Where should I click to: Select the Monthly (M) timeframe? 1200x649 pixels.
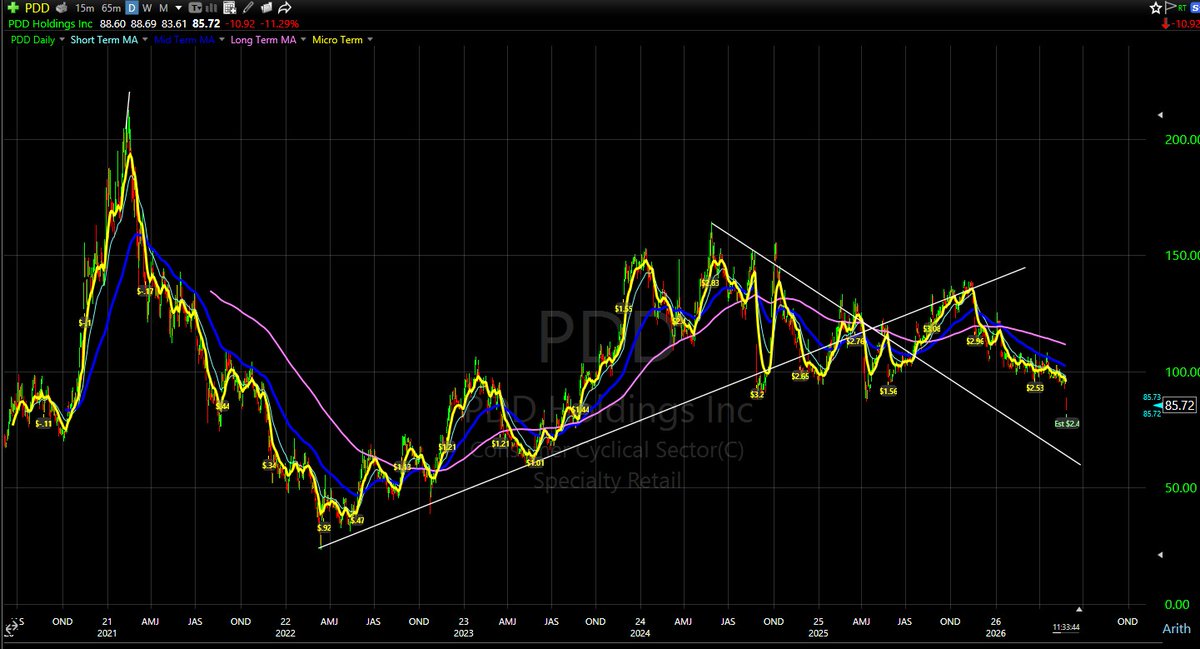[x=163, y=8]
